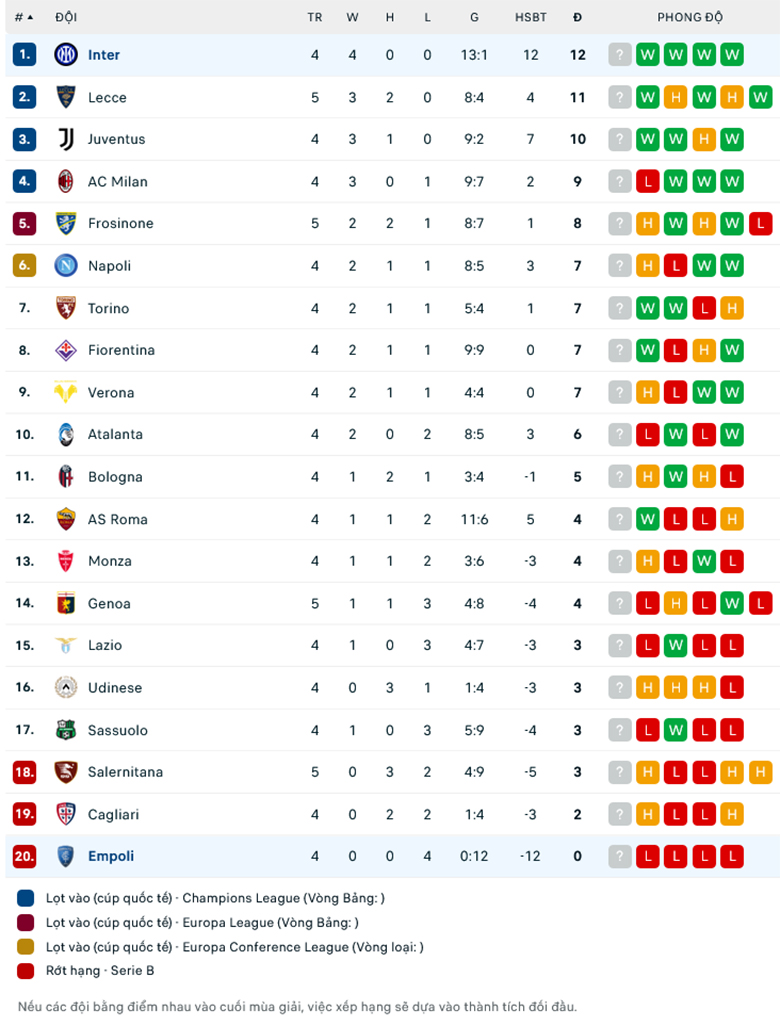
Task: Toggle Salernitana's question-mark result badge
Action: 621,772
